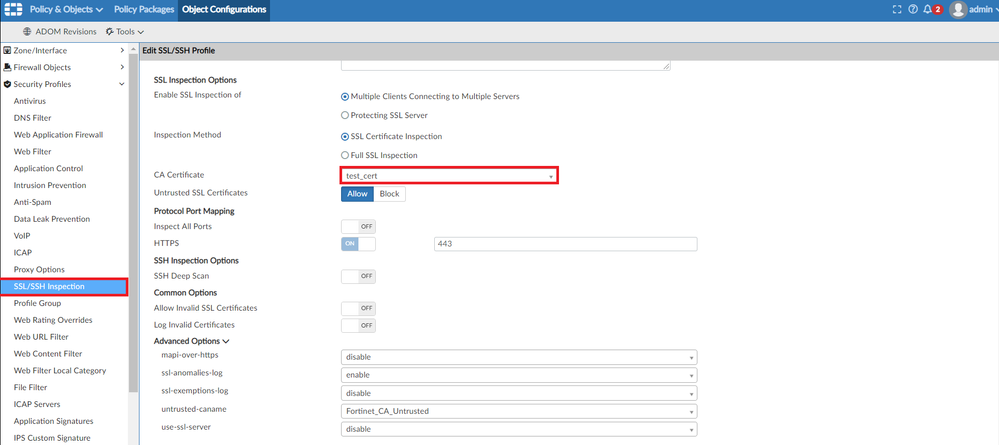999x445 pixels.
Task: Click the ADOM Revisions globe icon
Action: click(x=27, y=32)
